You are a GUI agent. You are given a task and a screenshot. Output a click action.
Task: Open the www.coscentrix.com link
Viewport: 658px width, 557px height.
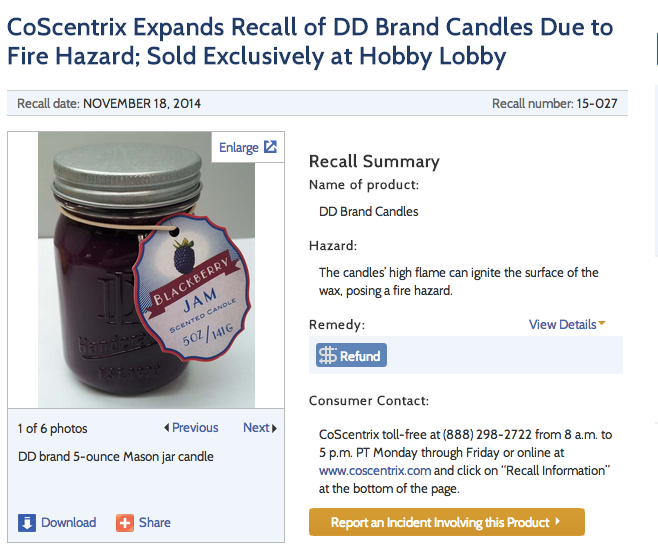pyautogui.click(x=375, y=469)
